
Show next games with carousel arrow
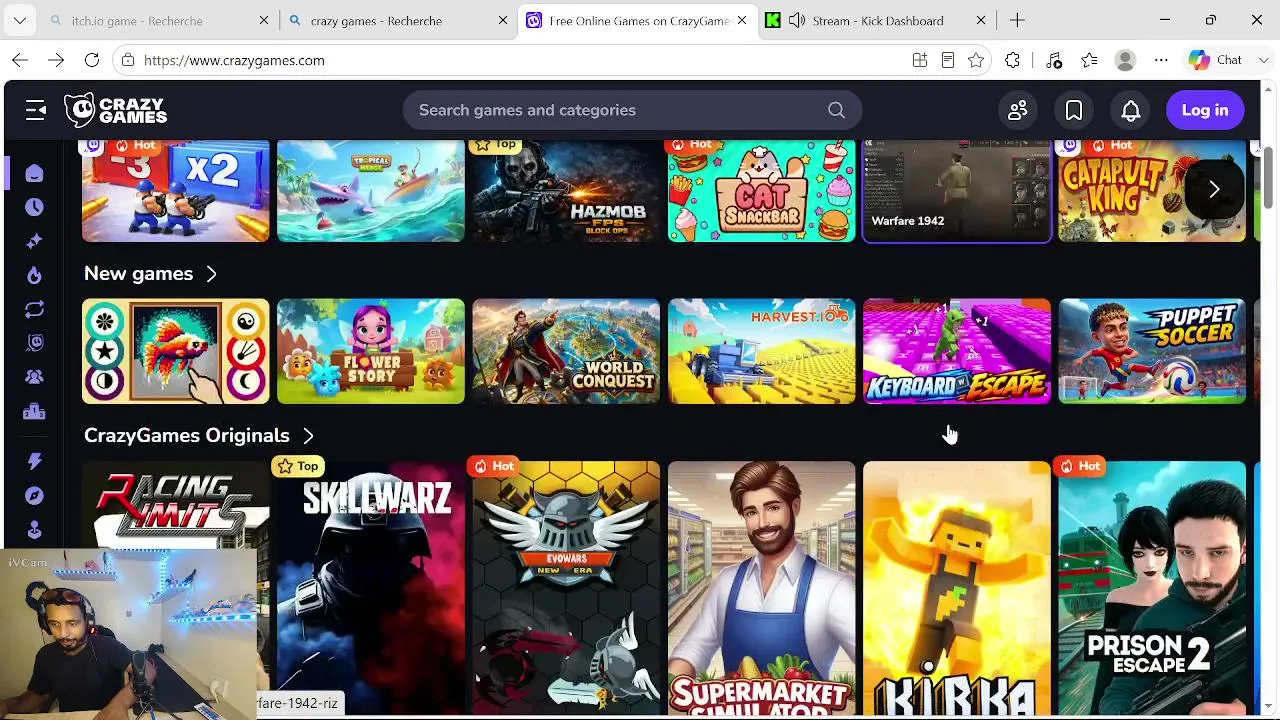point(1214,190)
